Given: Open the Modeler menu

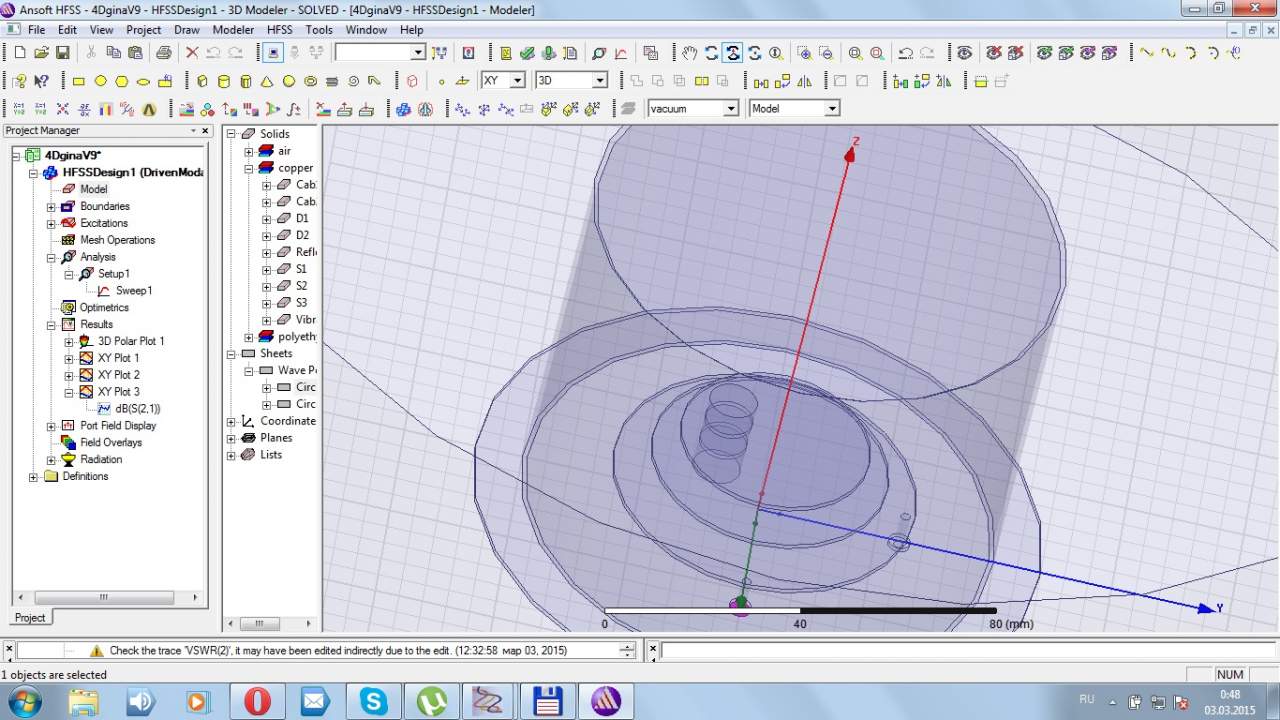Looking at the screenshot, I should click(x=233, y=30).
